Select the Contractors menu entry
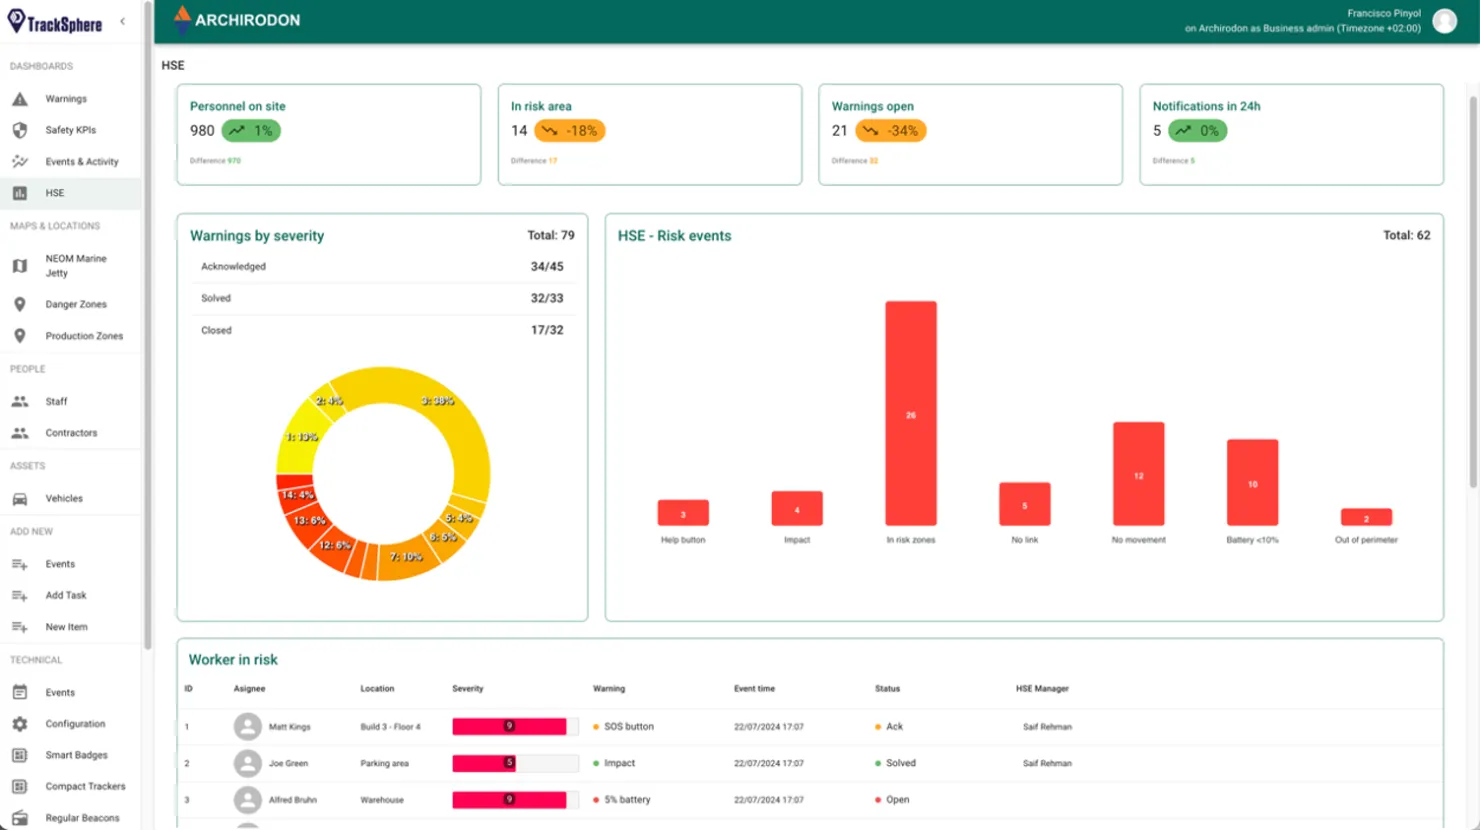The width and height of the screenshot is (1480, 830). point(70,433)
